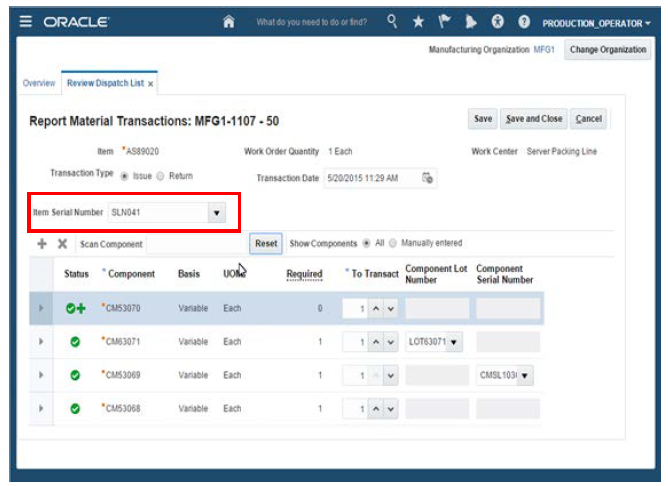Delete component row with X icon
Image resolution: width=668 pixels, height=486 pixels.
coord(62,244)
